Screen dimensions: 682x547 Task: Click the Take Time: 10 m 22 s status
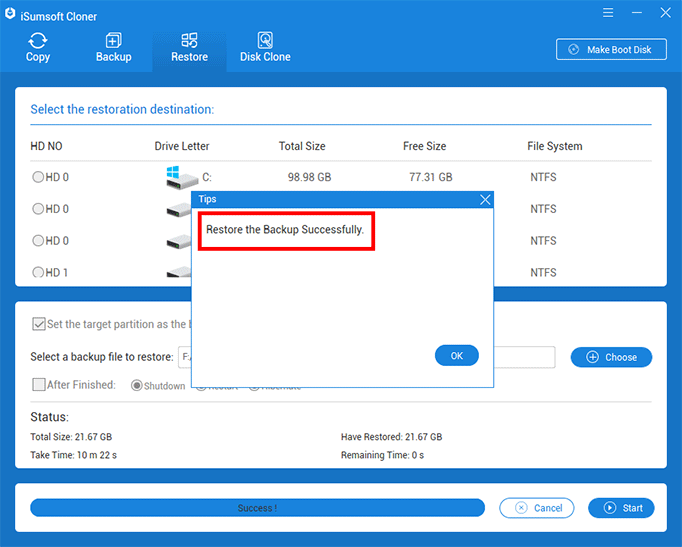(x=74, y=455)
